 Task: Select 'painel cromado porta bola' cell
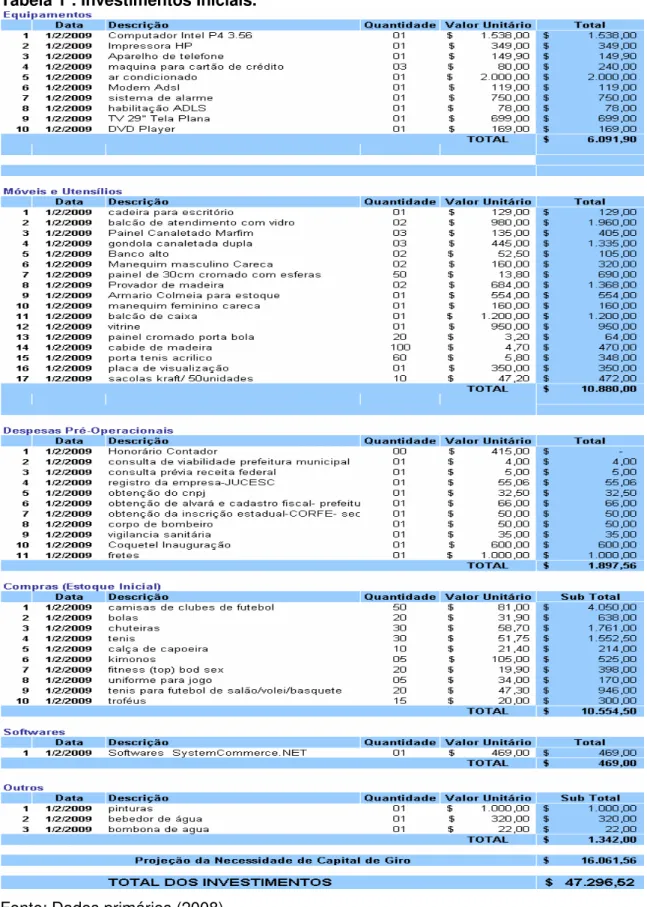tap(181, 337)
